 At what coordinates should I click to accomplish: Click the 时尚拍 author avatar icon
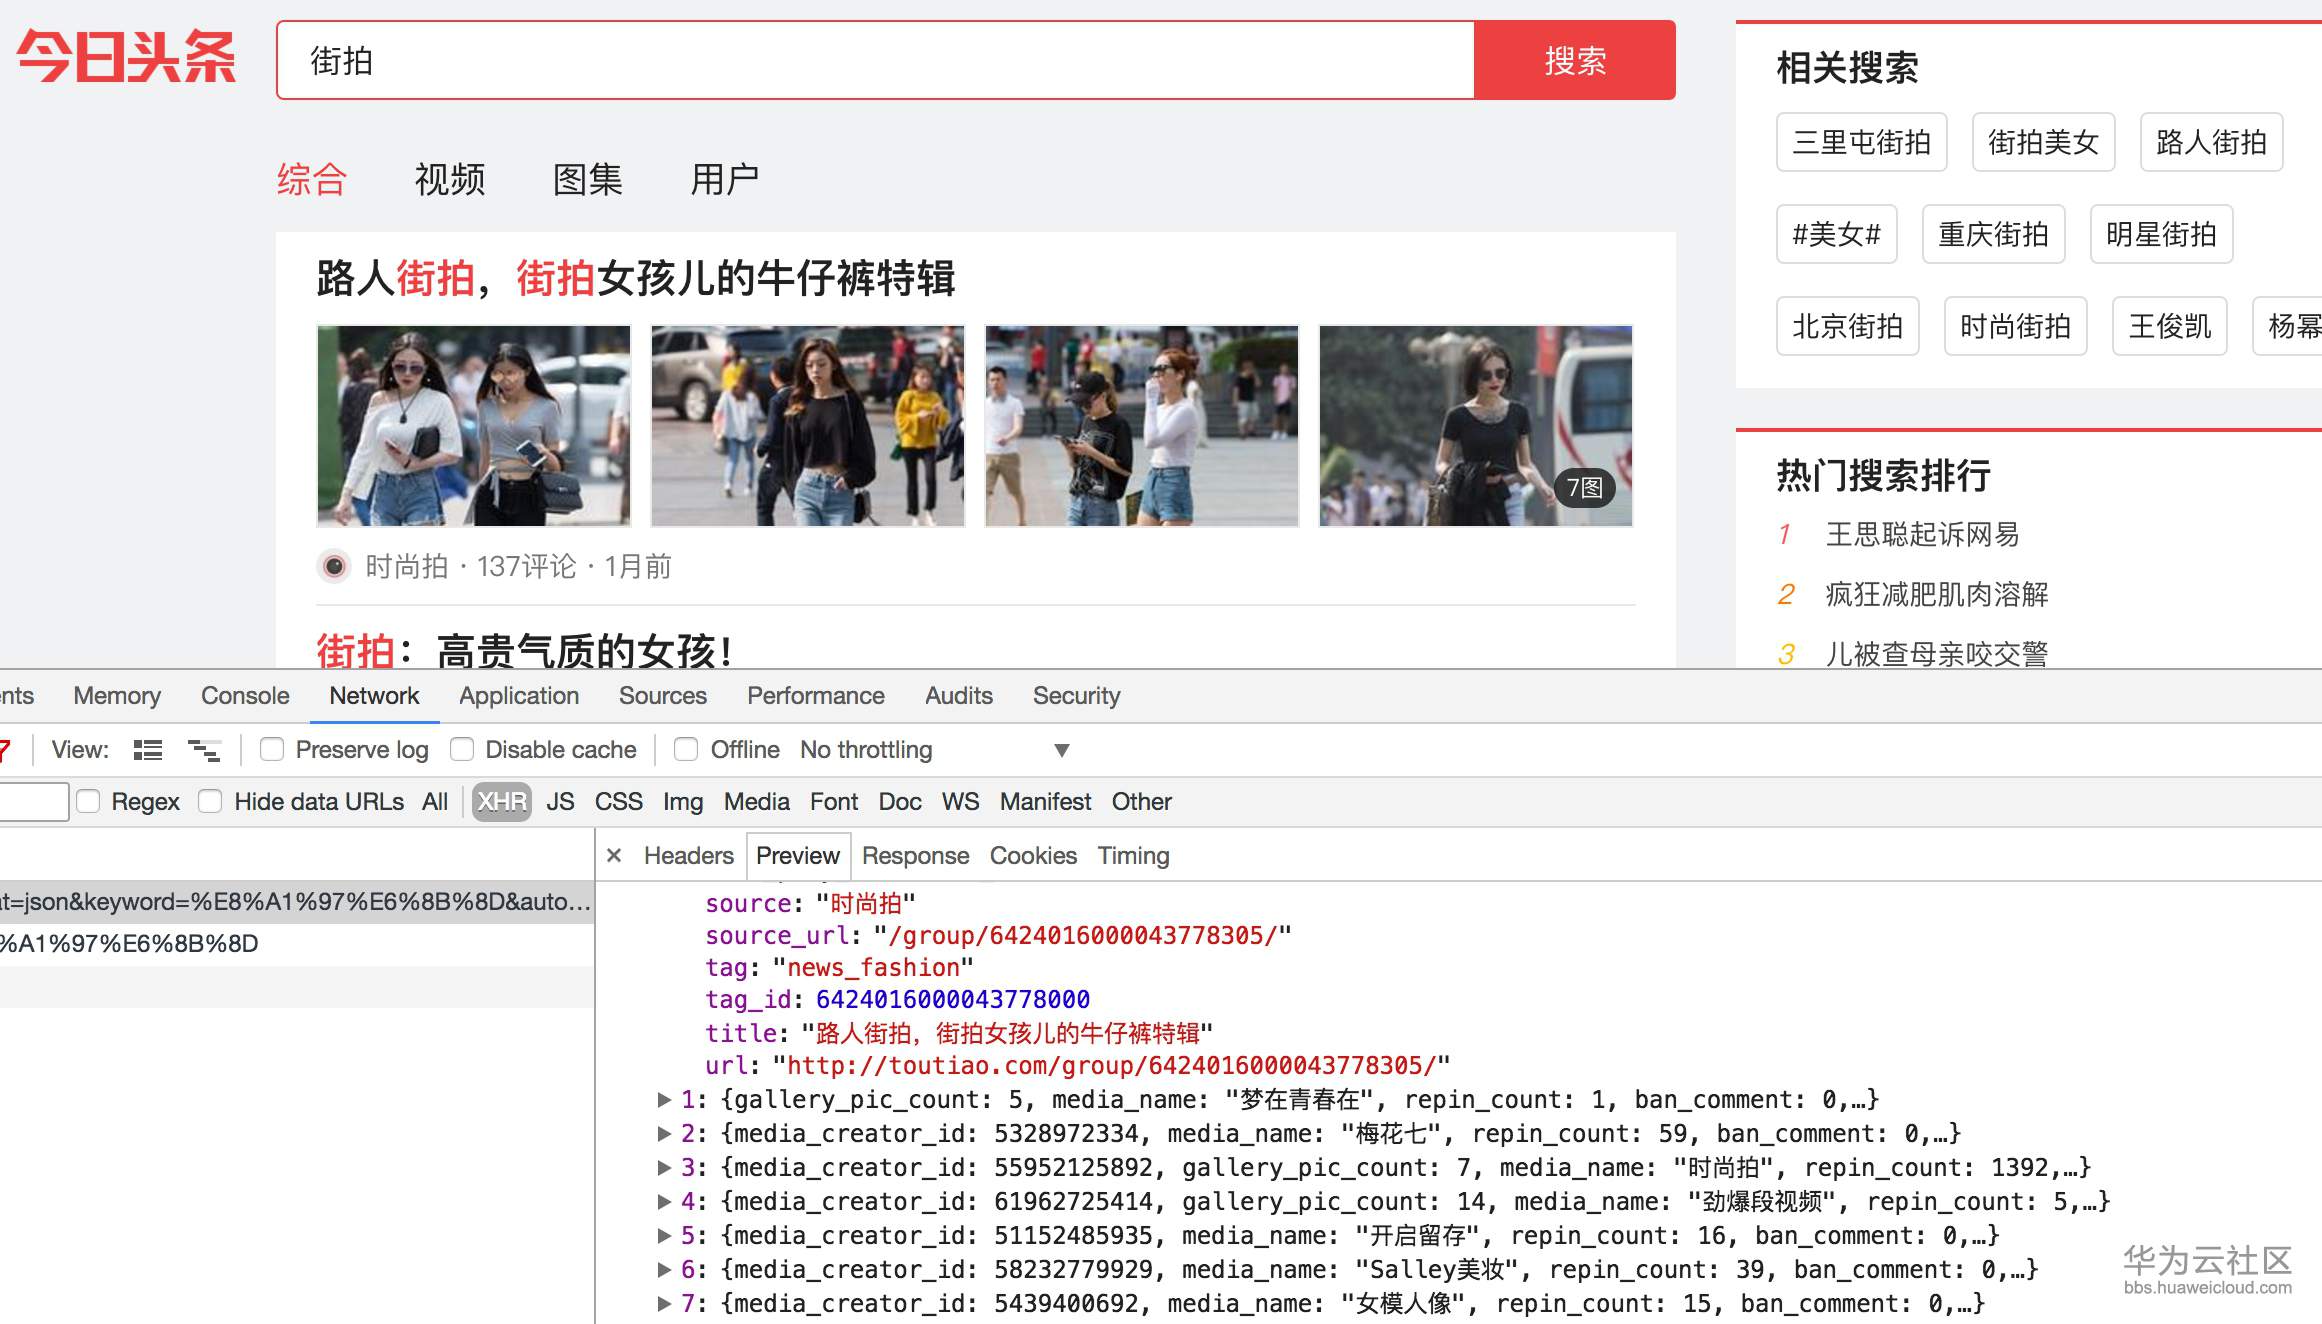(334, 567)
